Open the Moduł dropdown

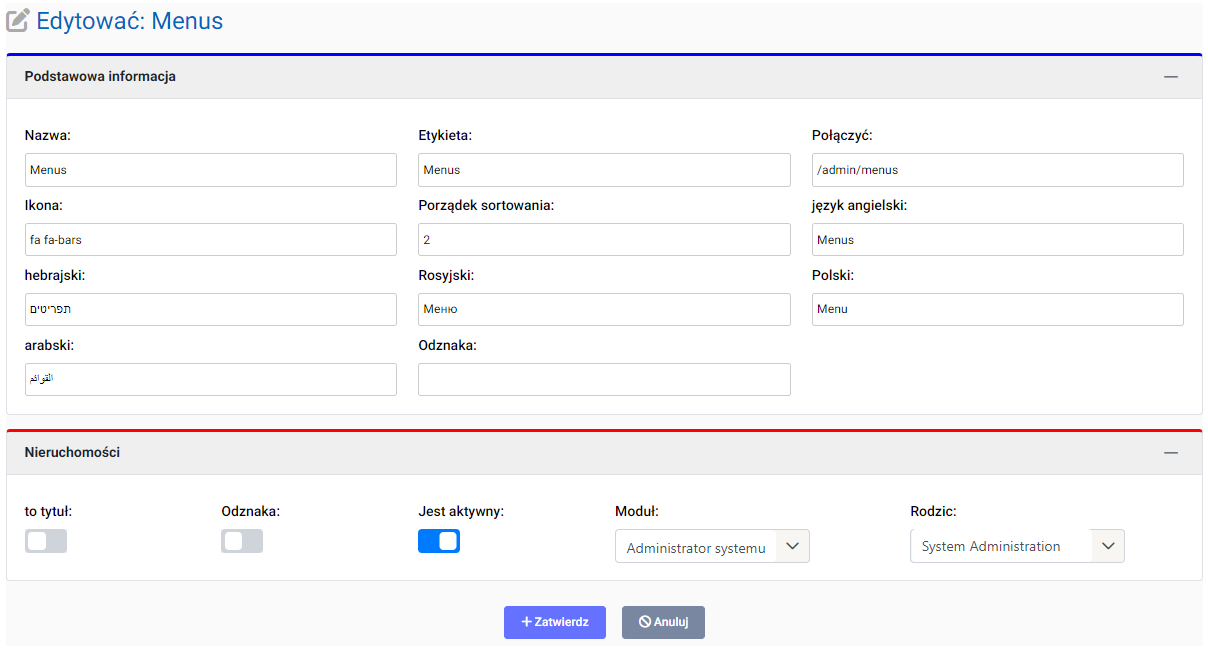[711, 547]
